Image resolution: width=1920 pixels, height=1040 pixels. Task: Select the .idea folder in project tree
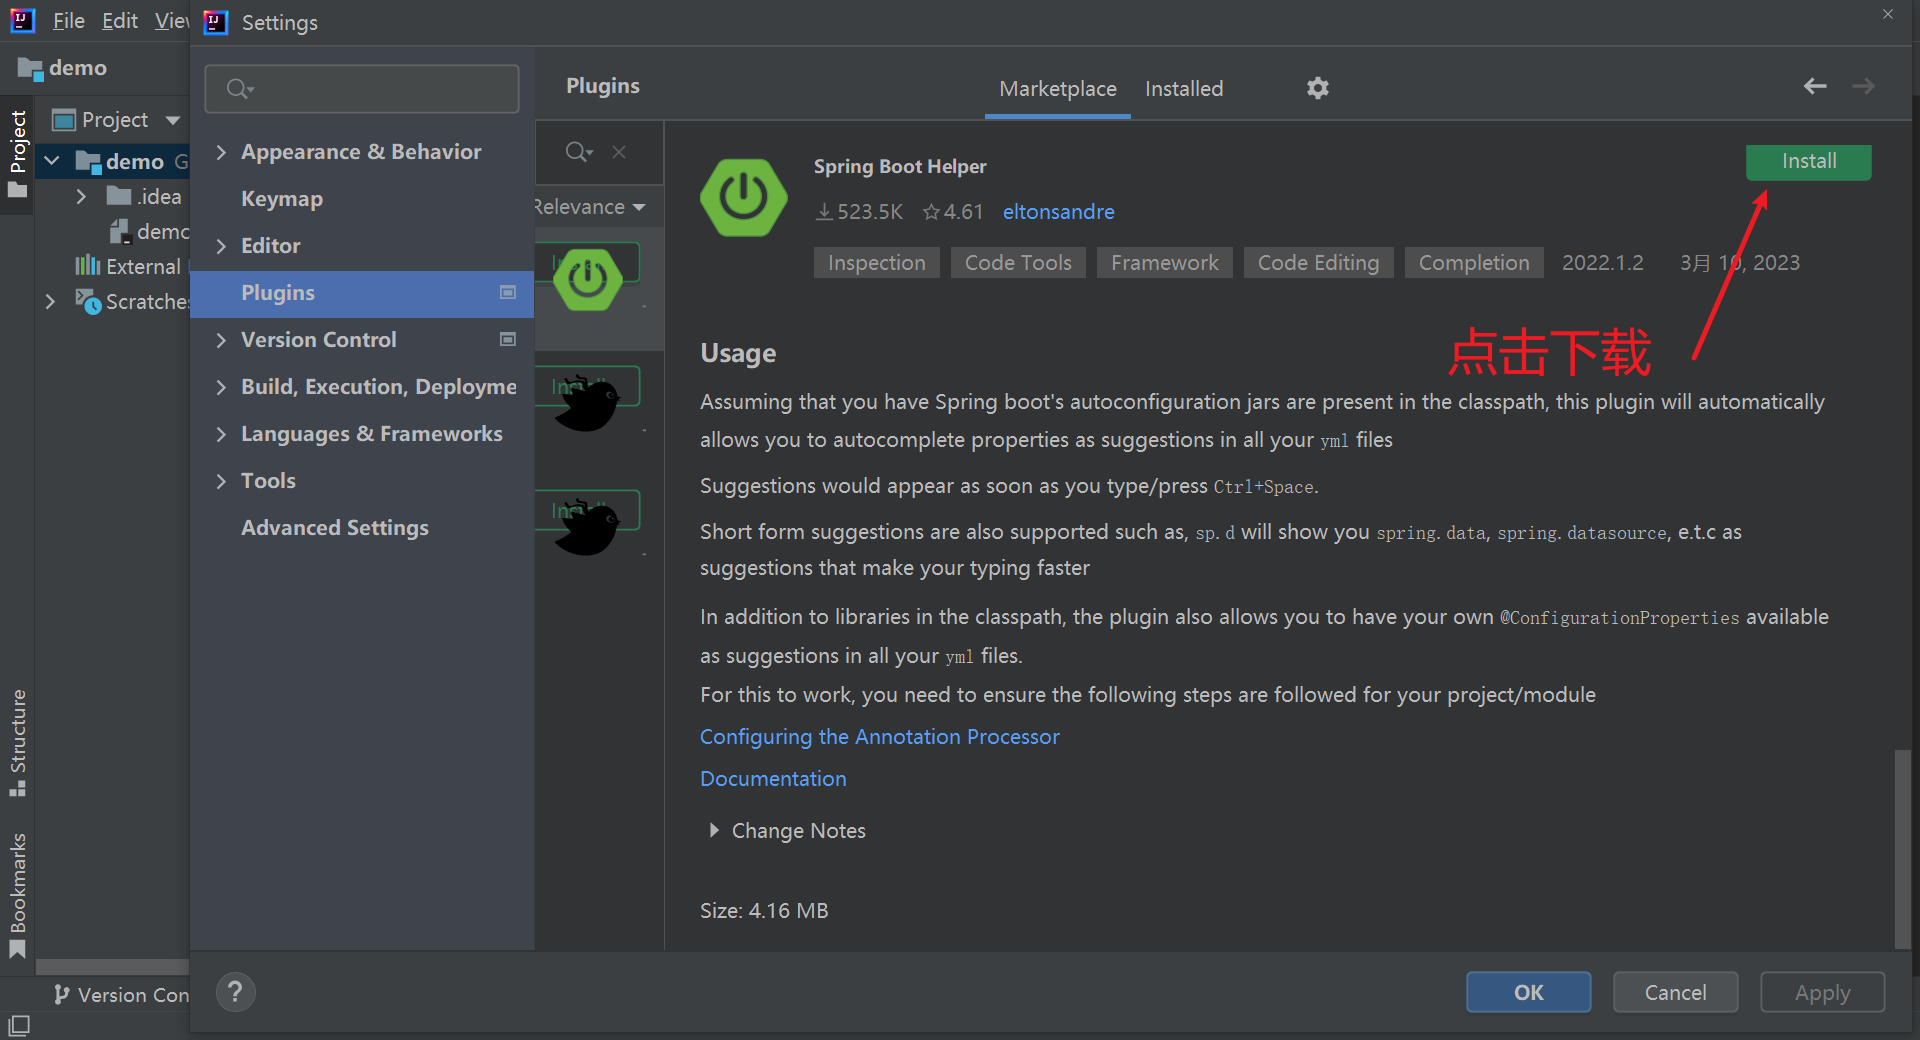(x=145, y=196)
